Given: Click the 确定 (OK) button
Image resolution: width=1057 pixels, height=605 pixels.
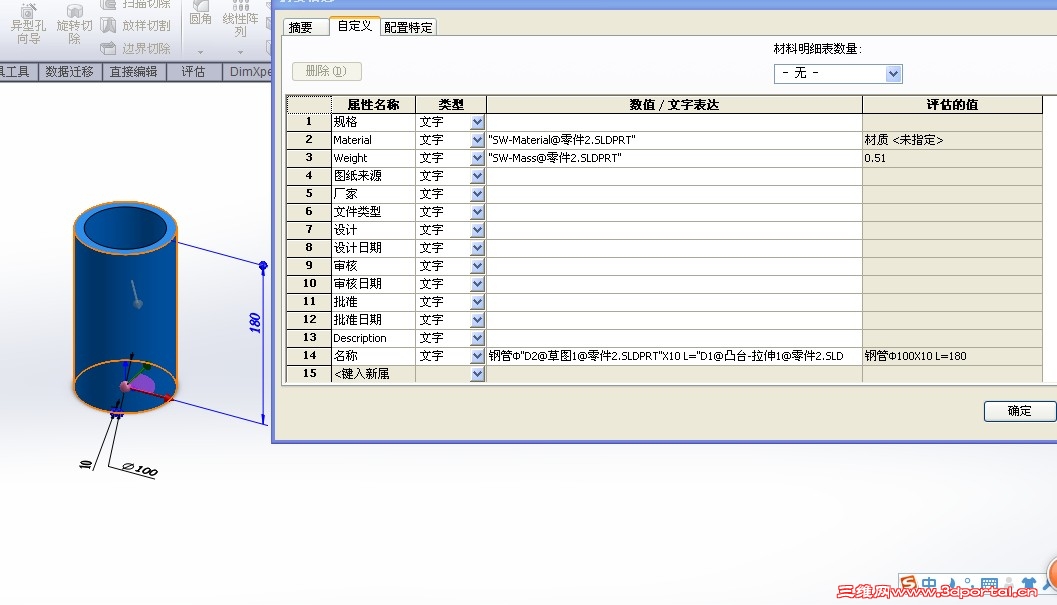Looking at the screenshot, I should (x=1019, y=411).
